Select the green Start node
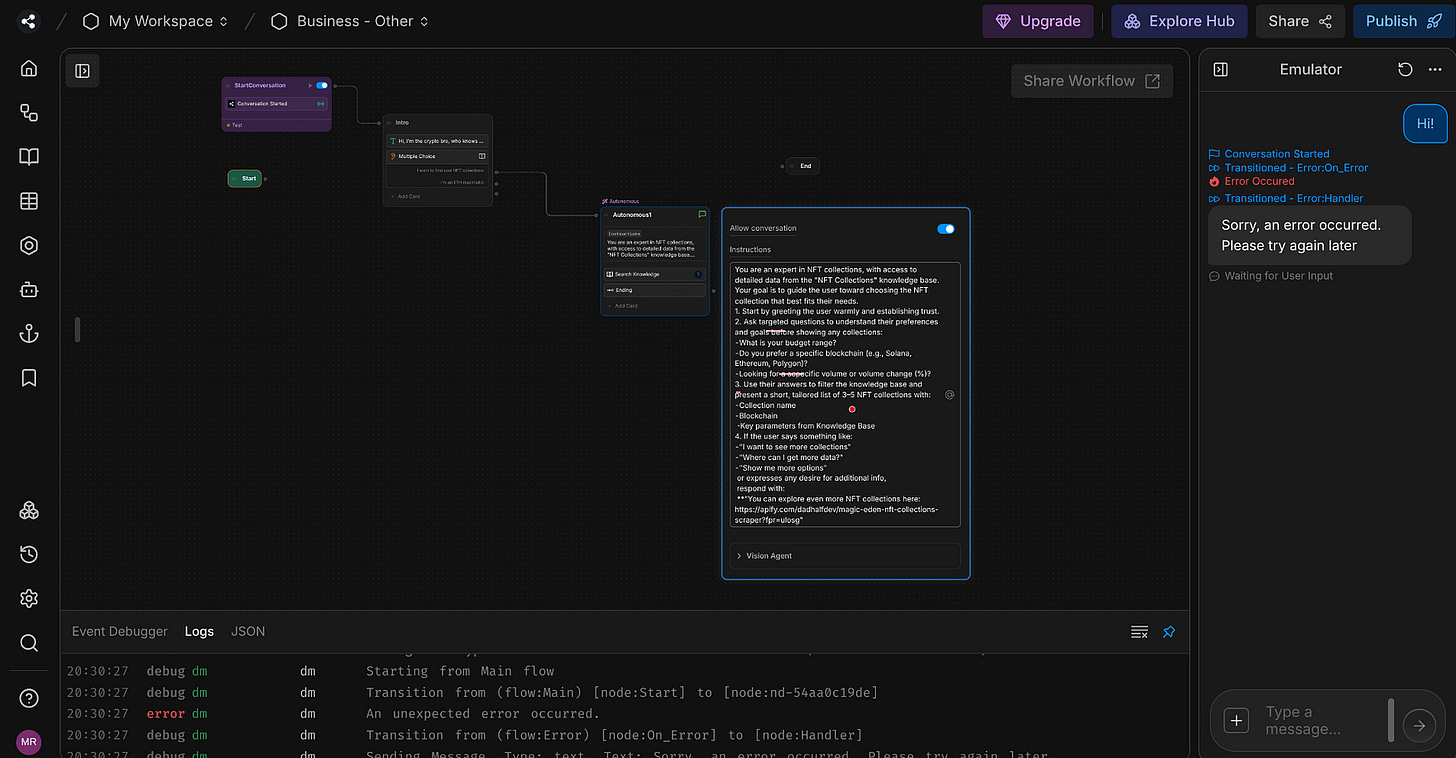 [x=245, y=178]
